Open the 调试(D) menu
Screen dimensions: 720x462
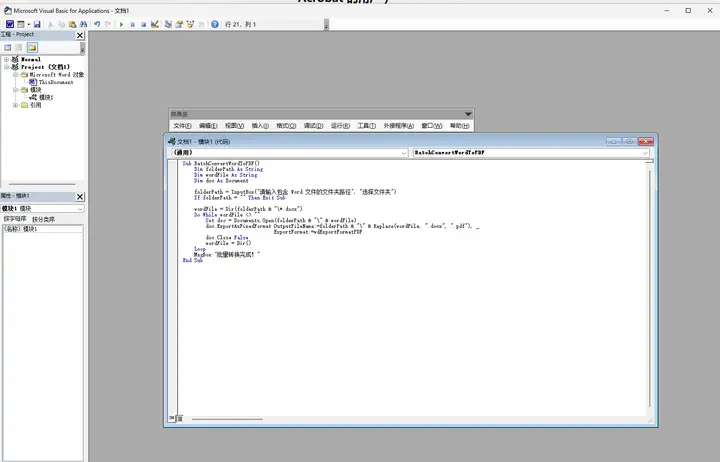tap(314, 126)
